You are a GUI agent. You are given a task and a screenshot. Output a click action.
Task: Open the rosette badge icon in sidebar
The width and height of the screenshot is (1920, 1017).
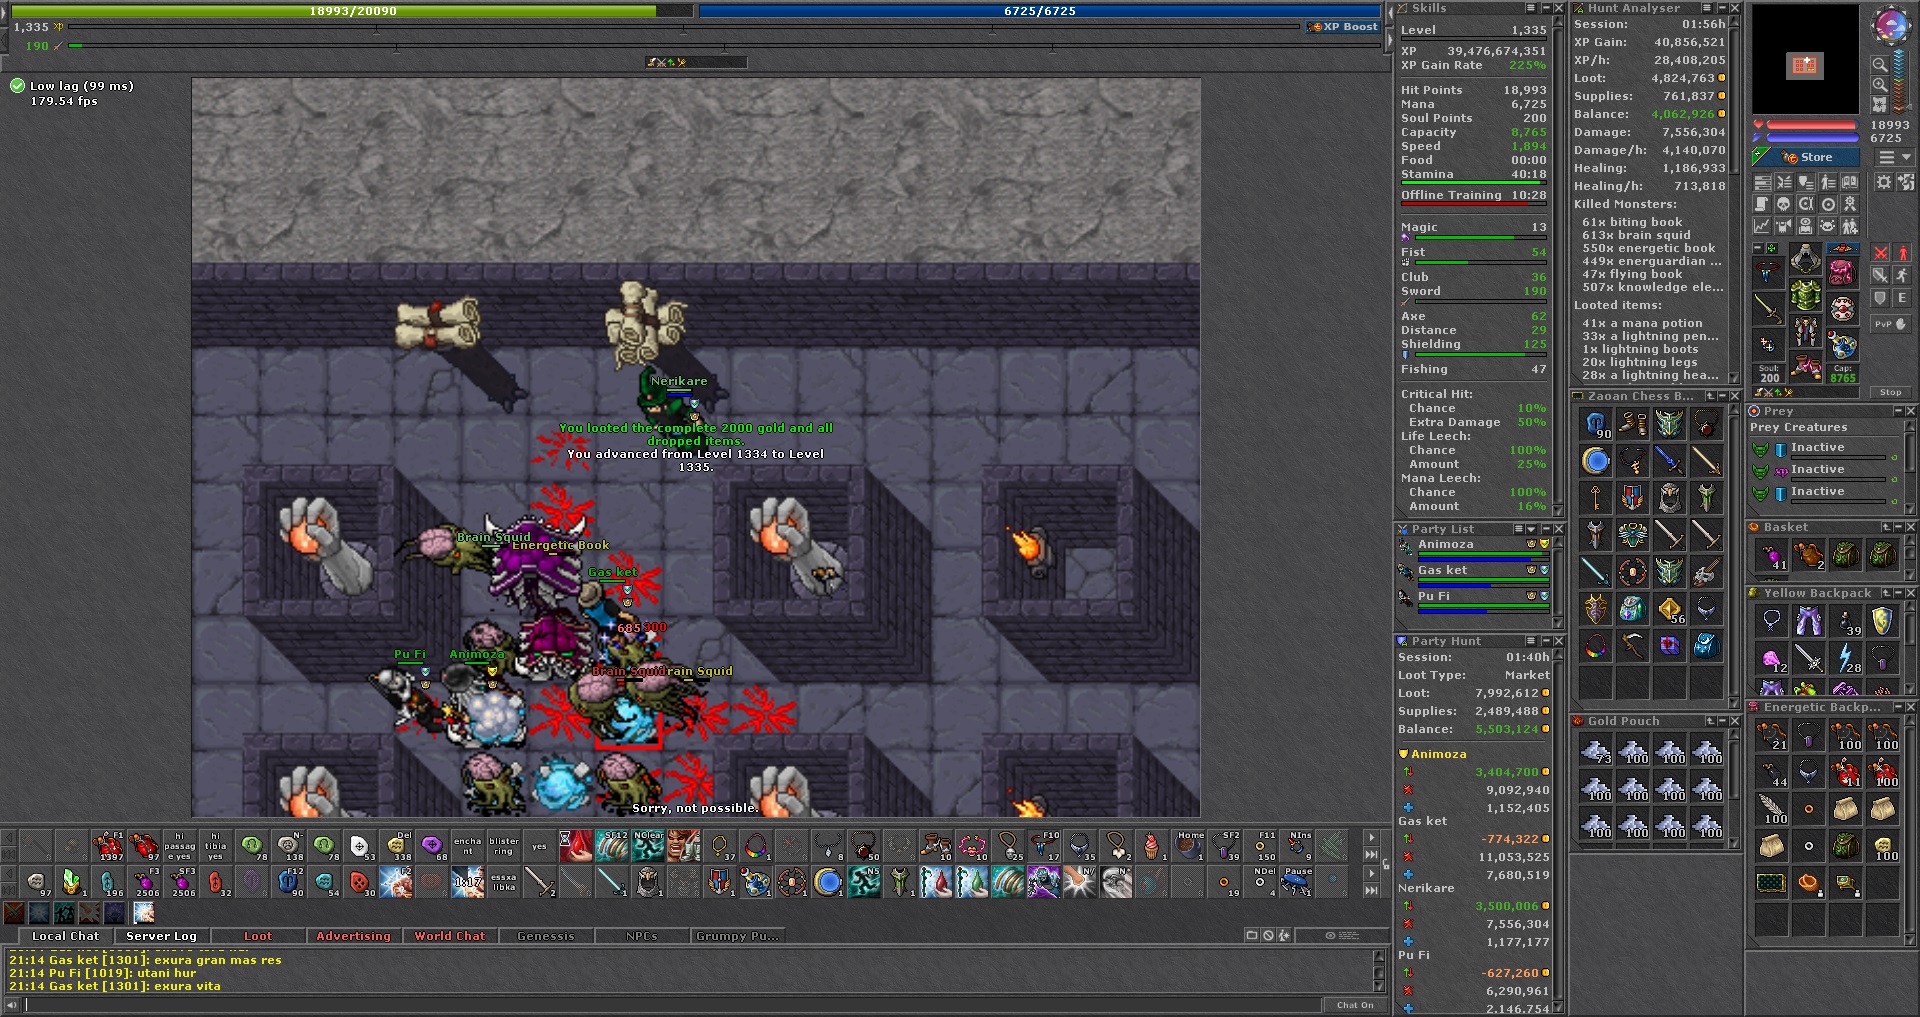coord(1850,204)
